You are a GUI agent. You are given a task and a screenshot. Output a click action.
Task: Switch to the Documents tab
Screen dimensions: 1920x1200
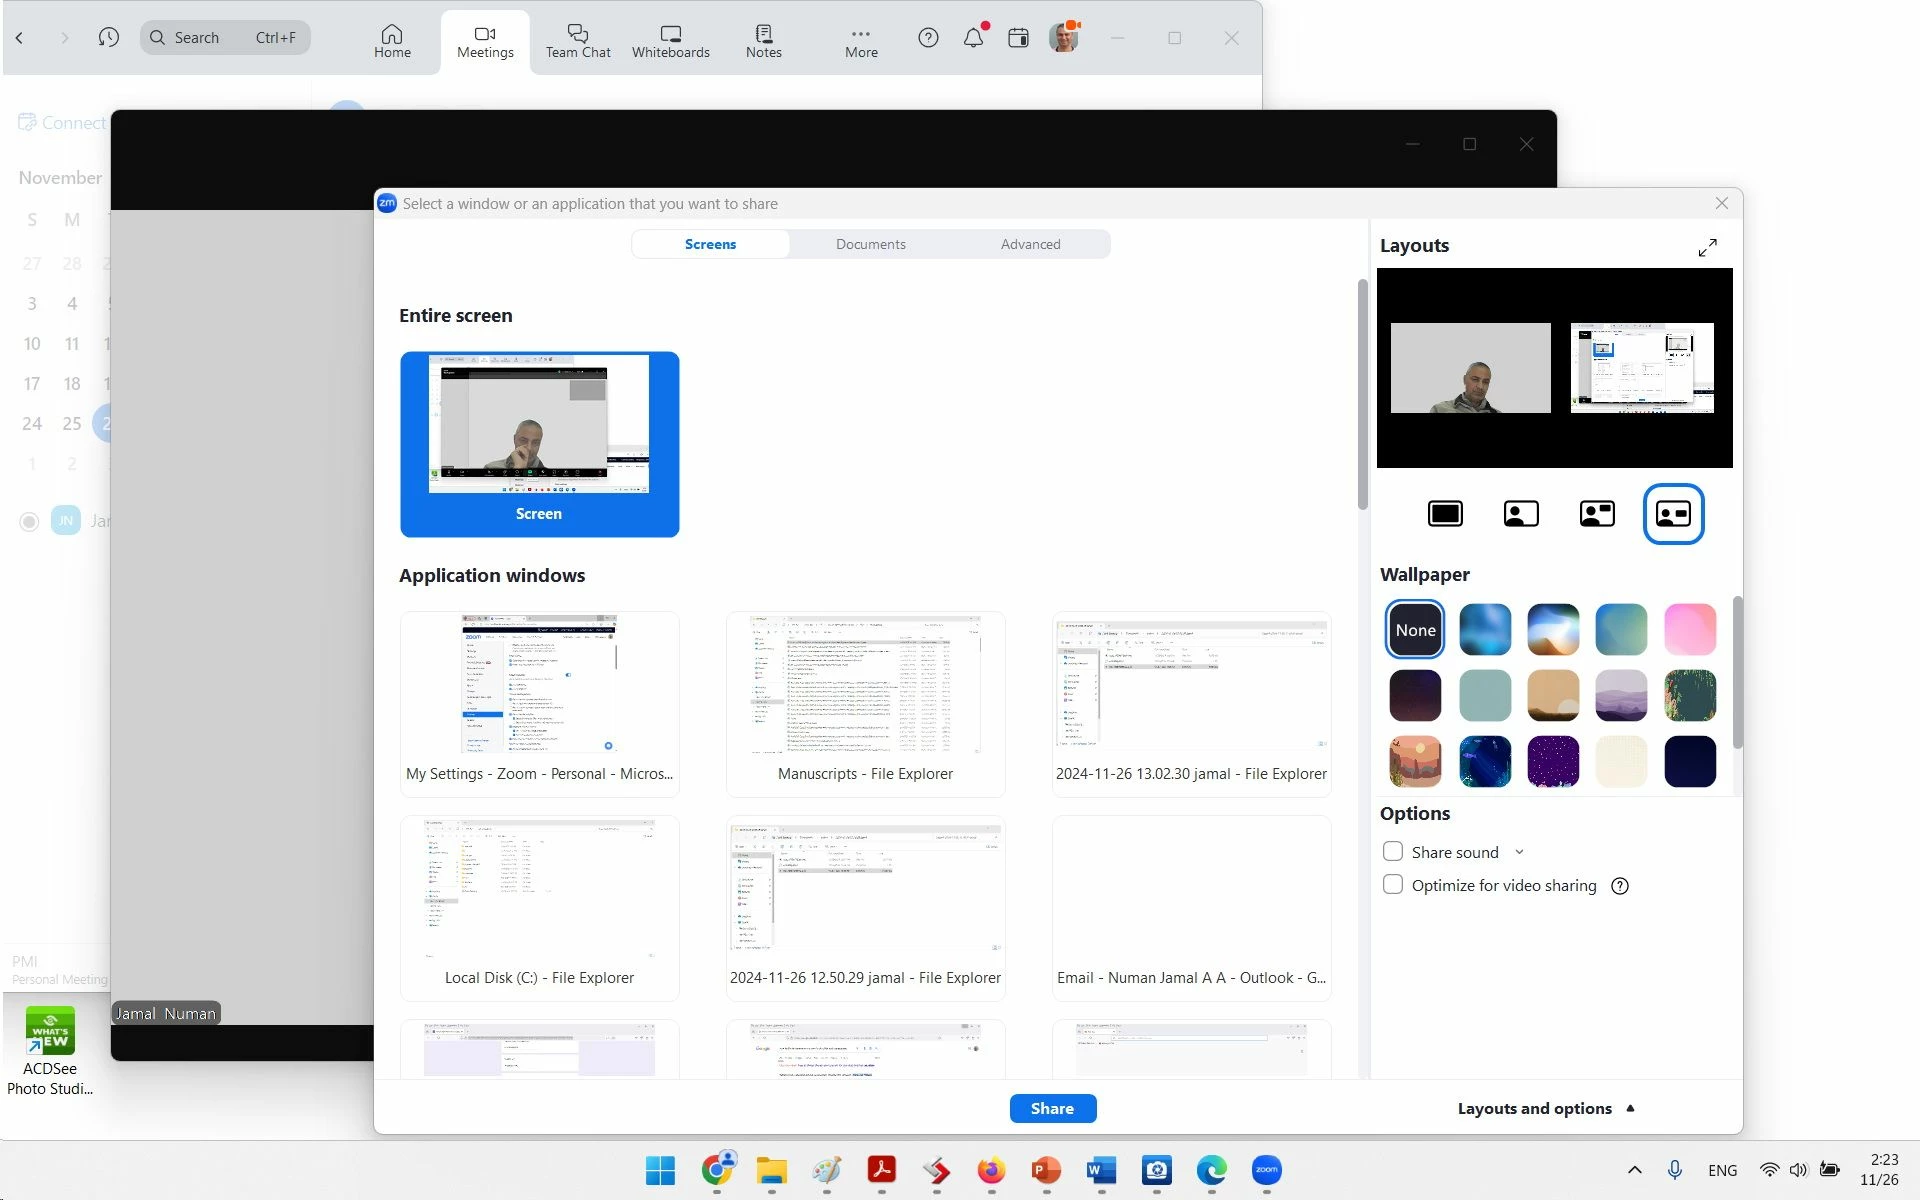[870, 244]
